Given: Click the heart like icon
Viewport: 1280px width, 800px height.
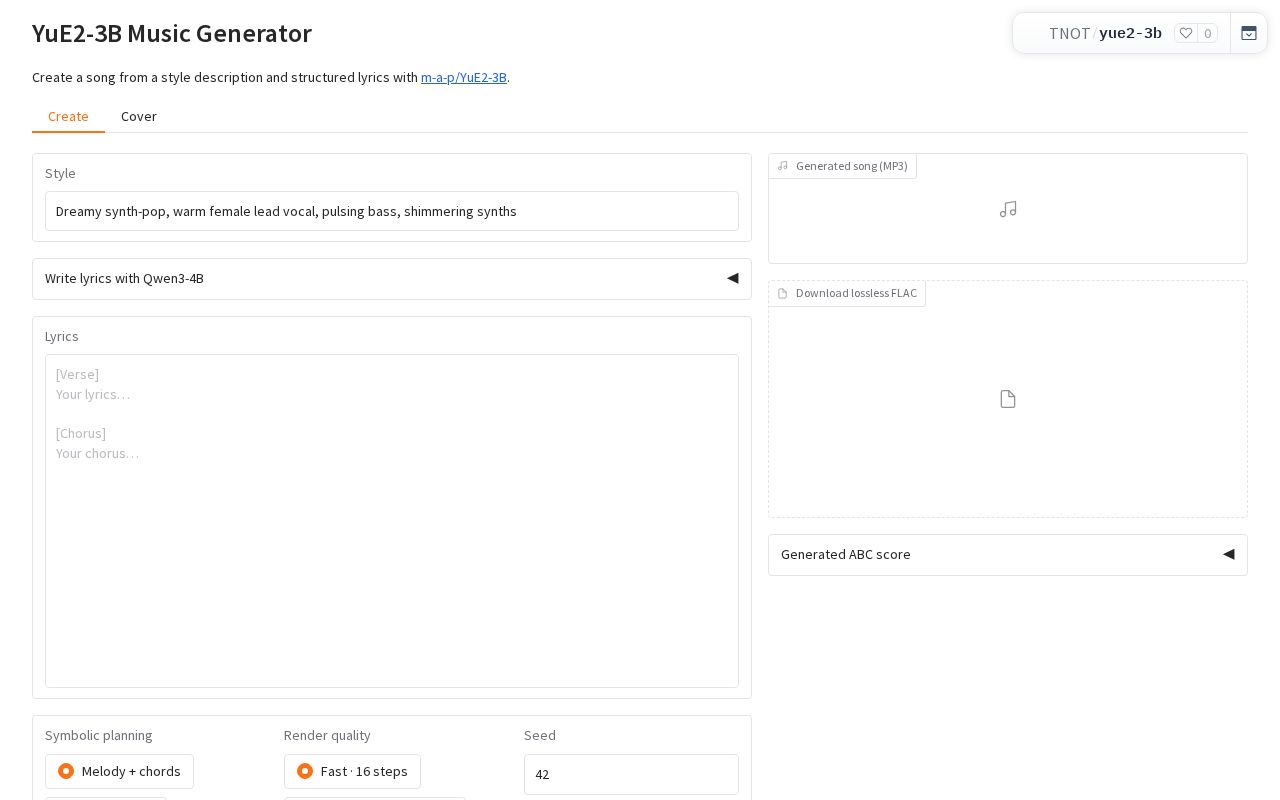Looking at the screenshot, I should click(x=1186, y=33).
